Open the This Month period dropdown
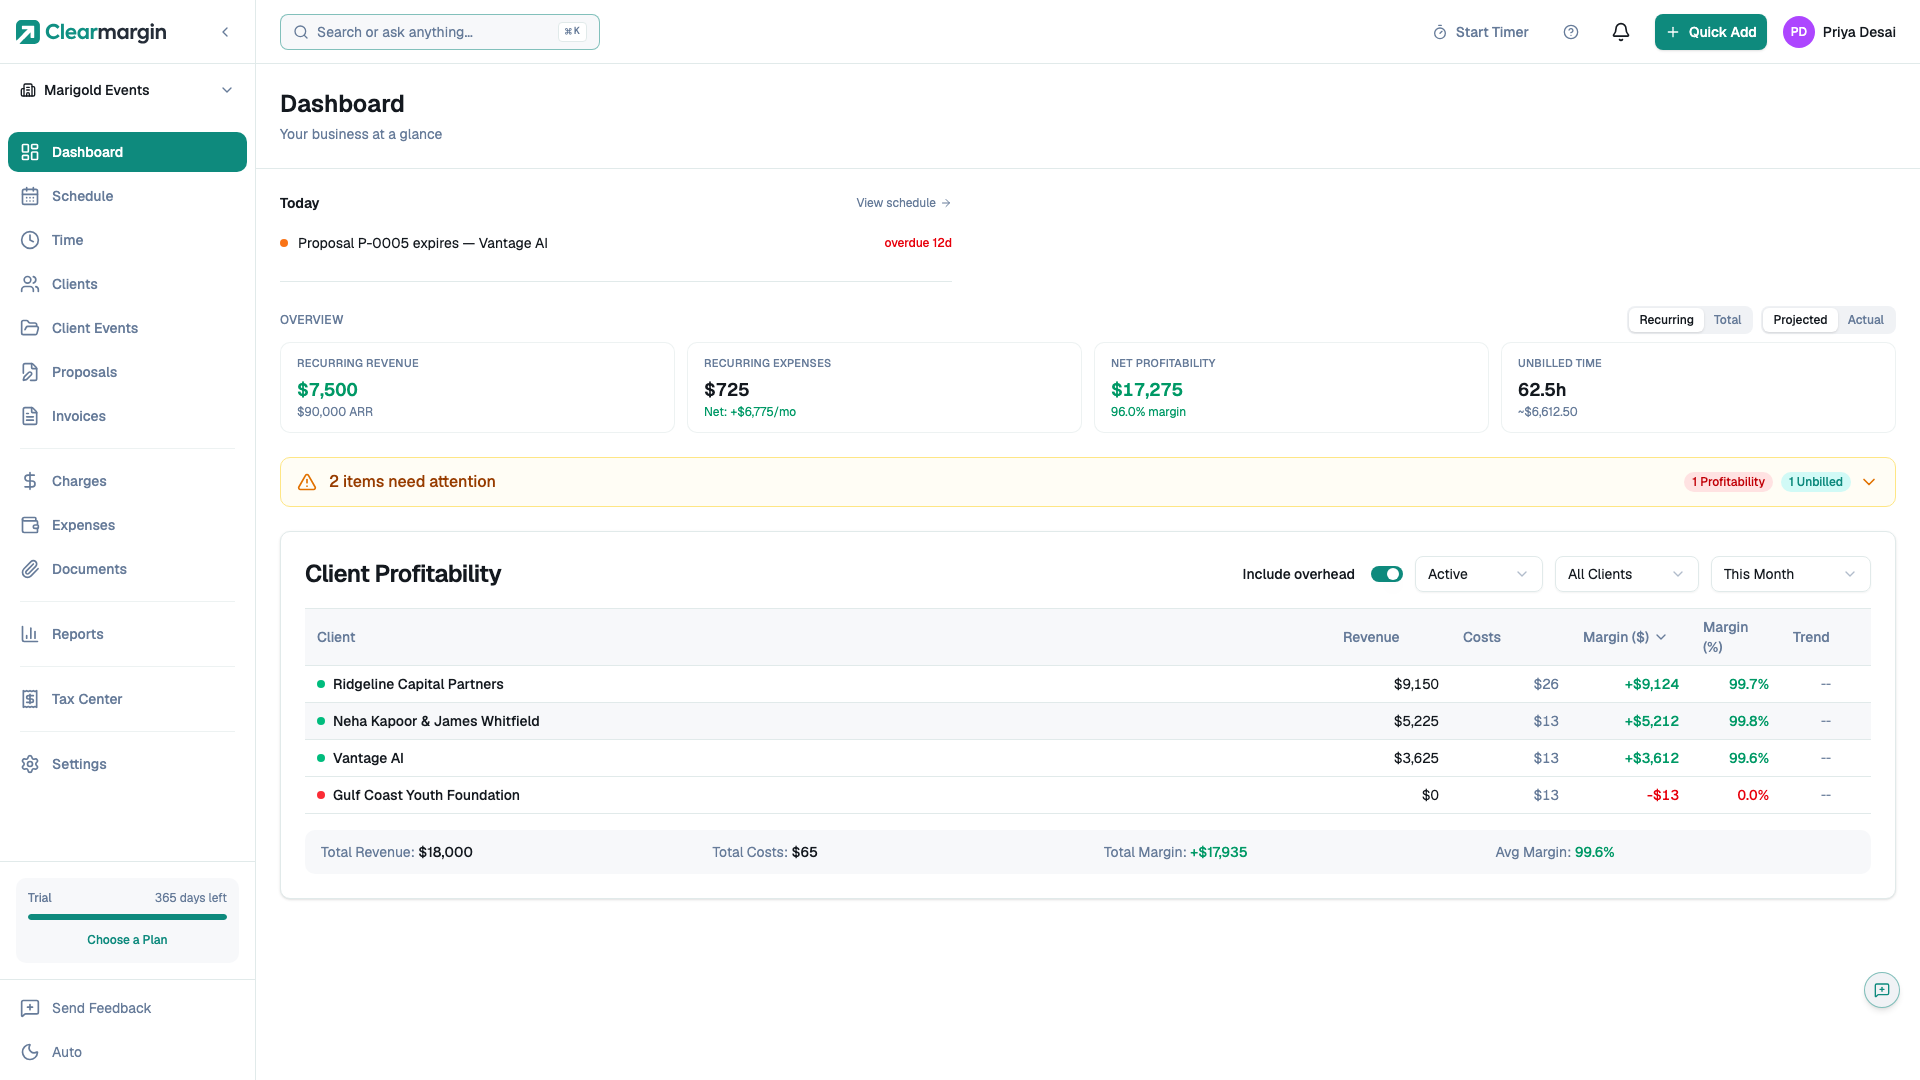 pyautogui.click(x=1790, y=574)
